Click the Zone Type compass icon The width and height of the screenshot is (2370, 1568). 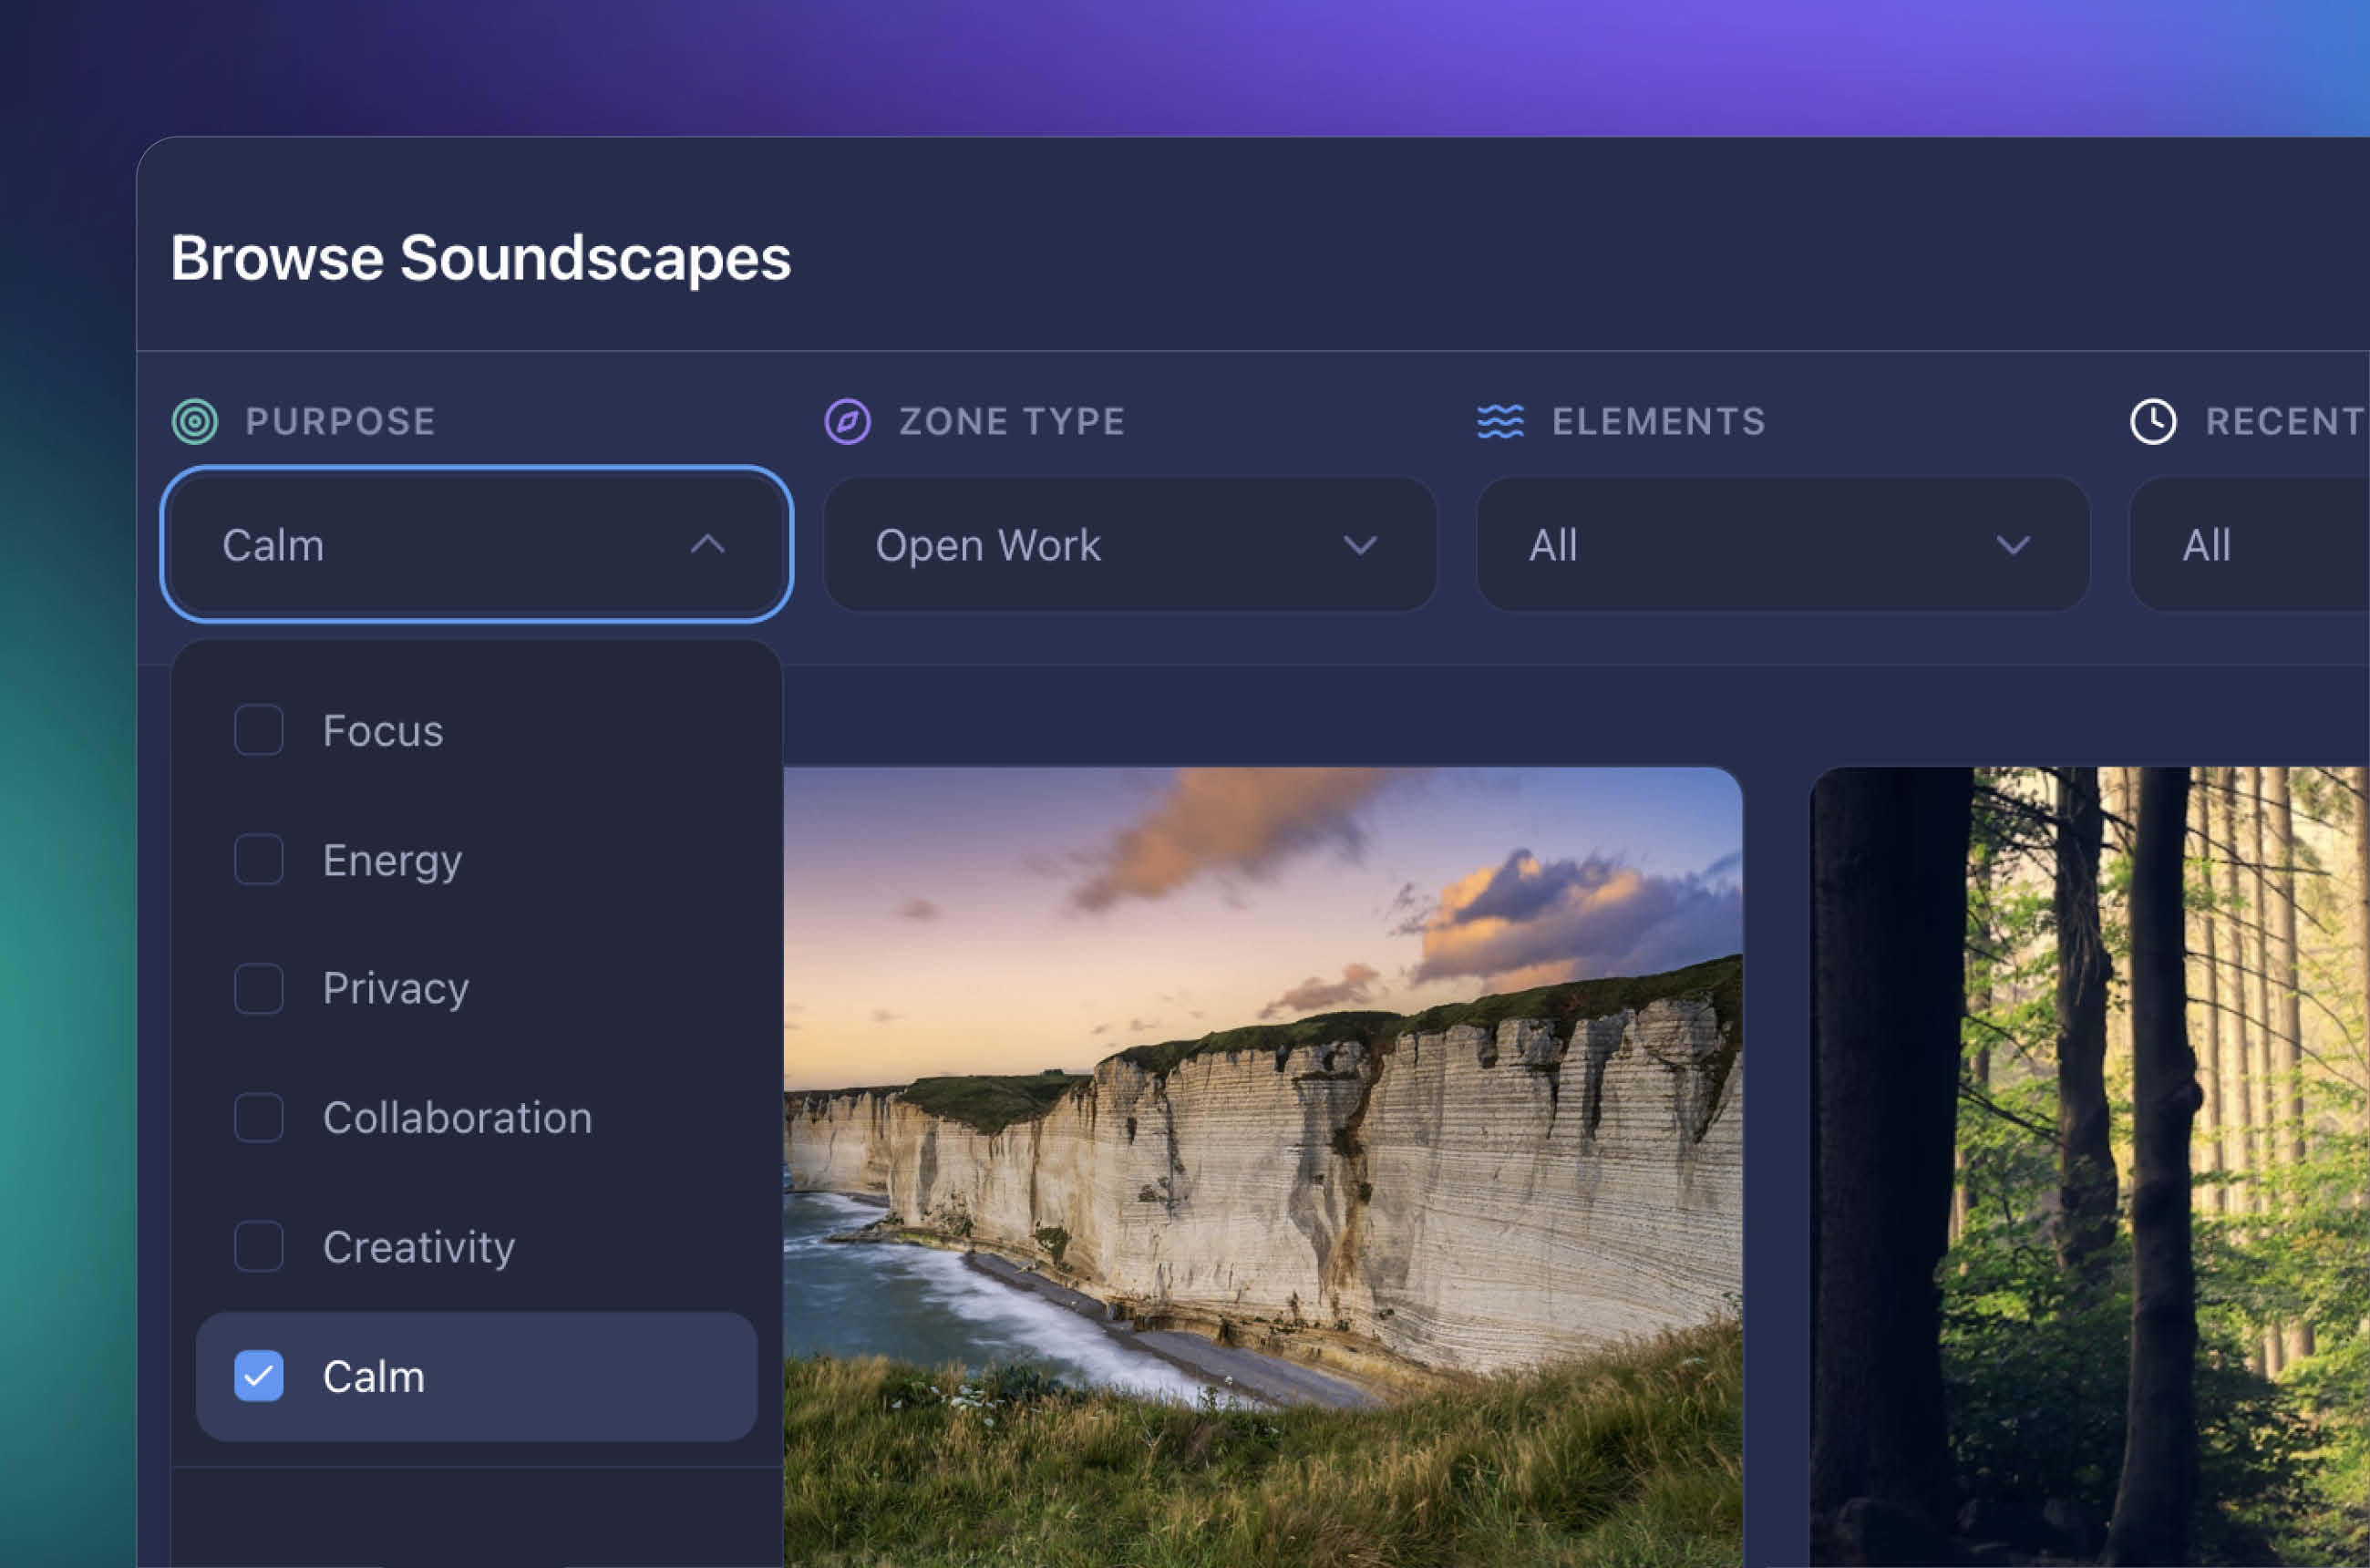coord(847,421)
